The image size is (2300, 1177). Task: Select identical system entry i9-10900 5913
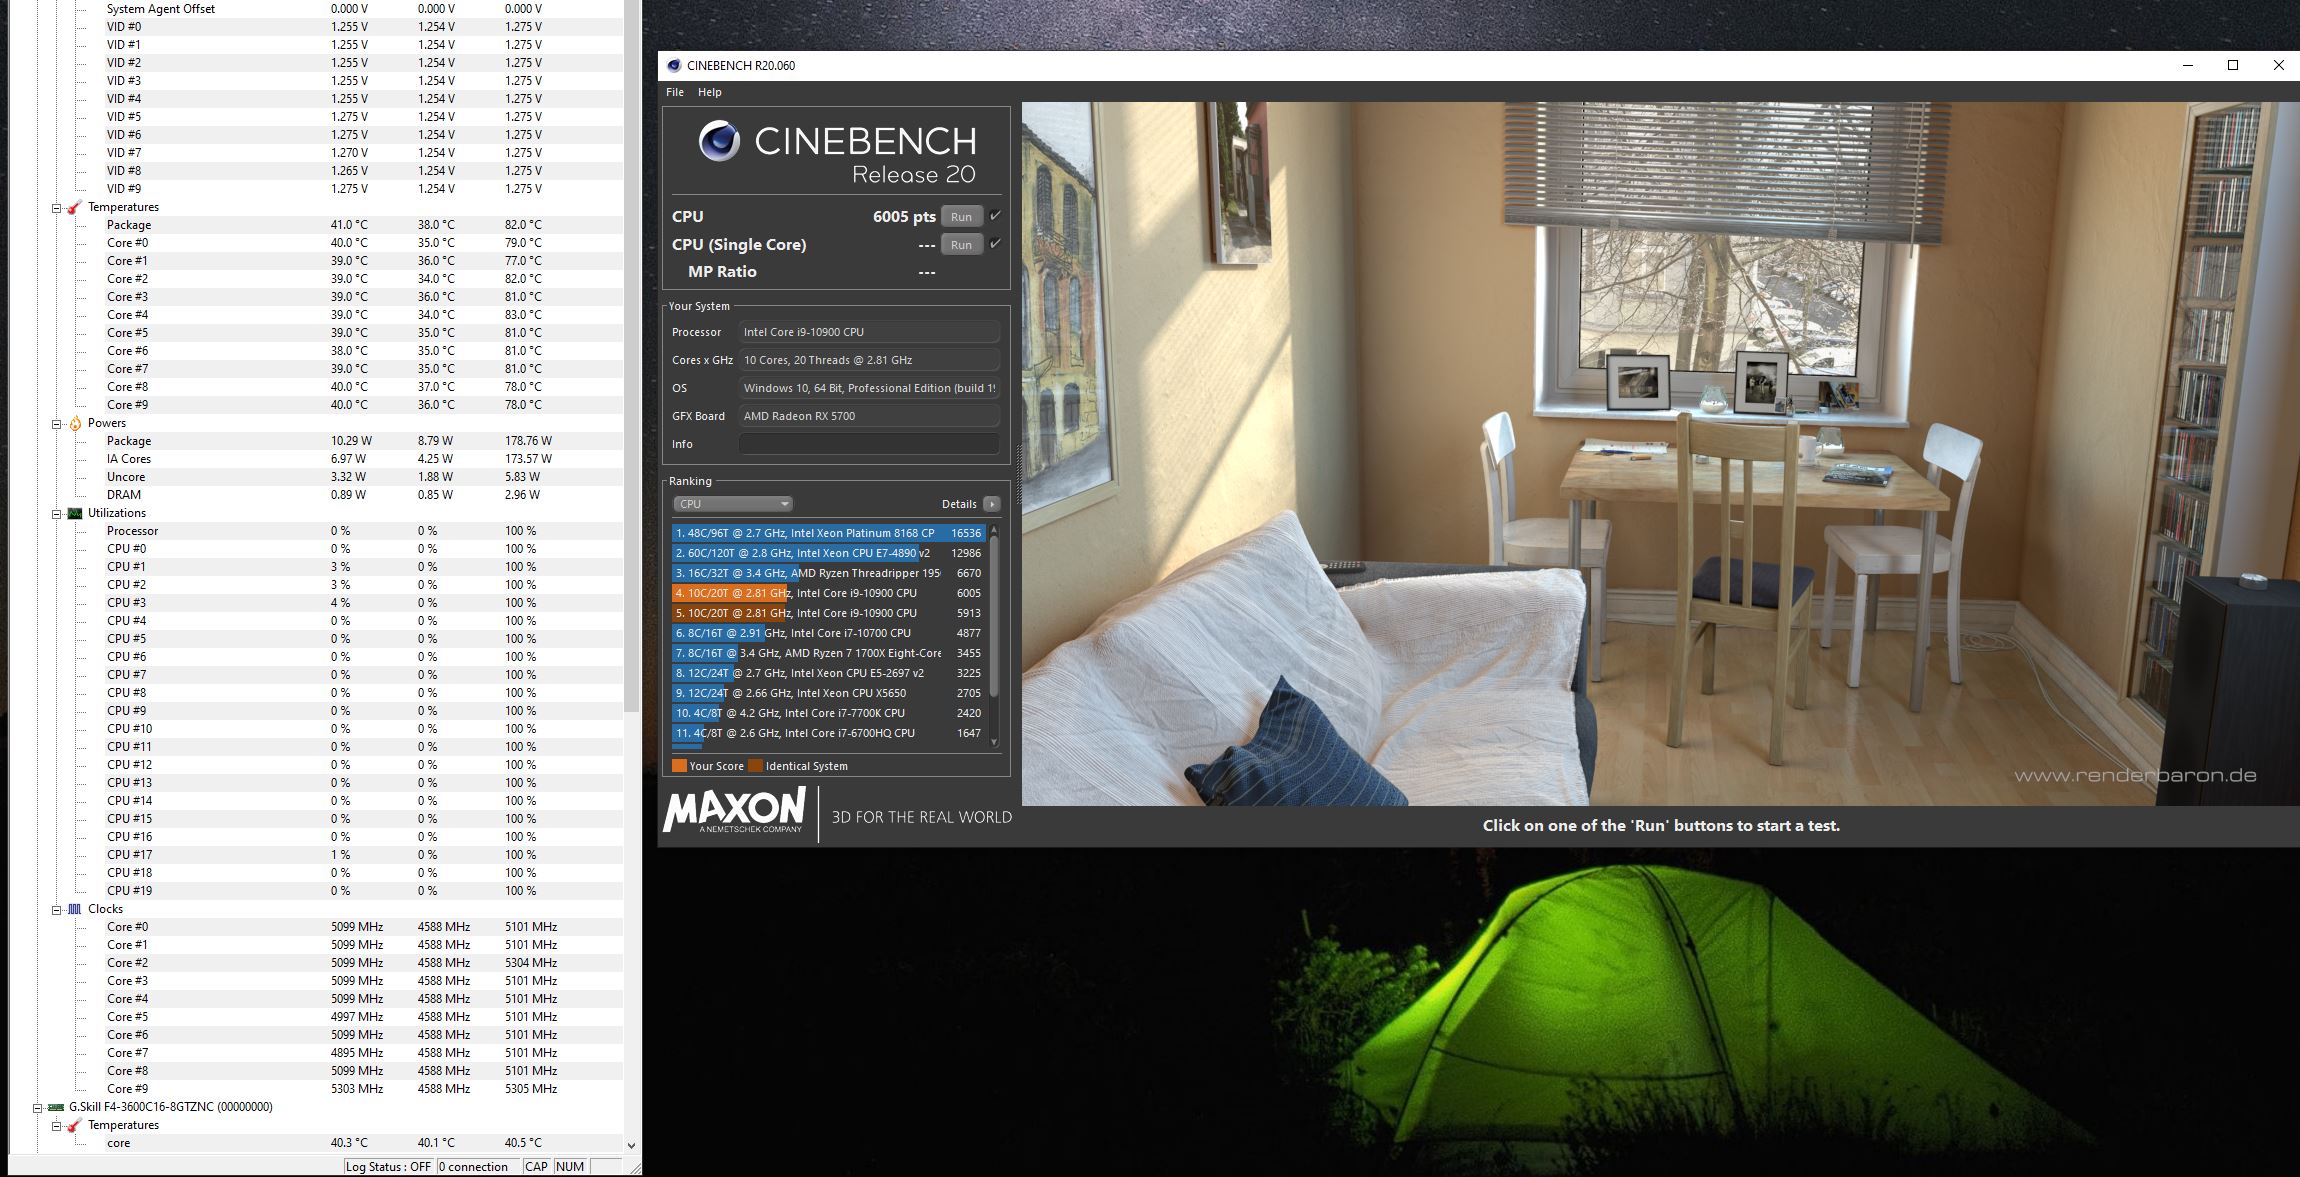(828, 613)
